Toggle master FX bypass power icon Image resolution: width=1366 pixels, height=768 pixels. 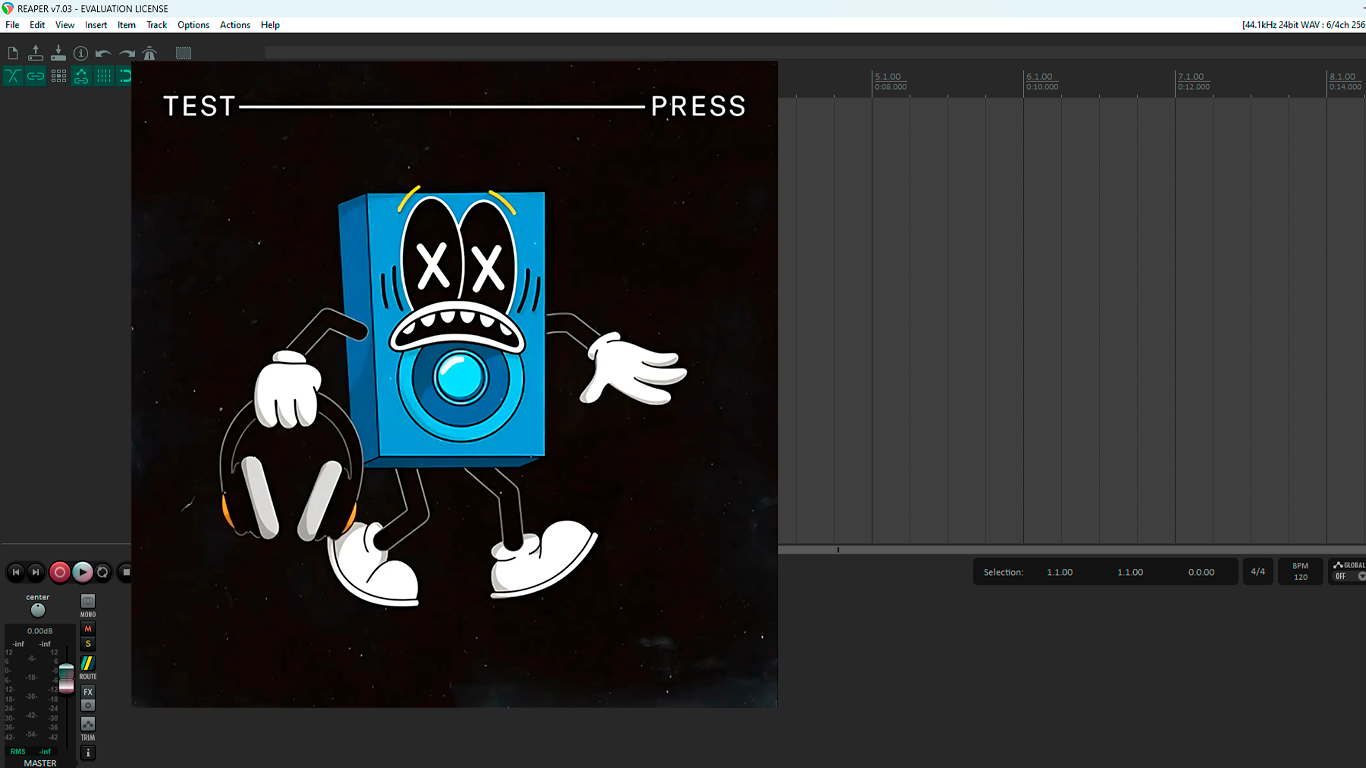tap(88, 705)
